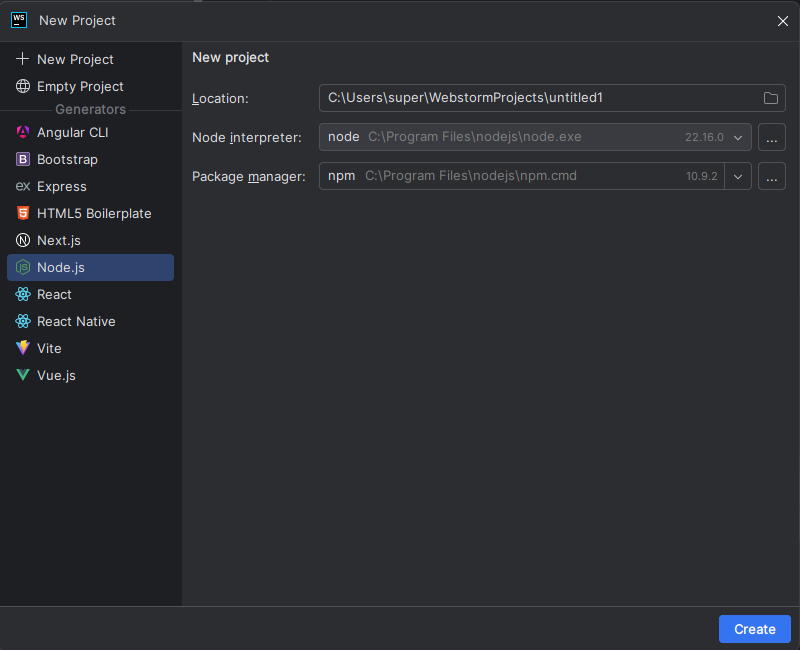Close the New Project dialog

point(783,21)
